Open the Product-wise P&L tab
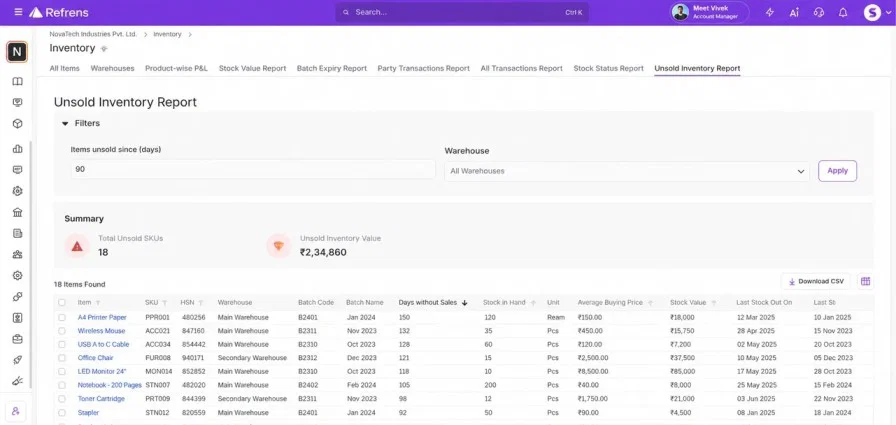This screenshot has height=425, width=896. coord(177,69)
